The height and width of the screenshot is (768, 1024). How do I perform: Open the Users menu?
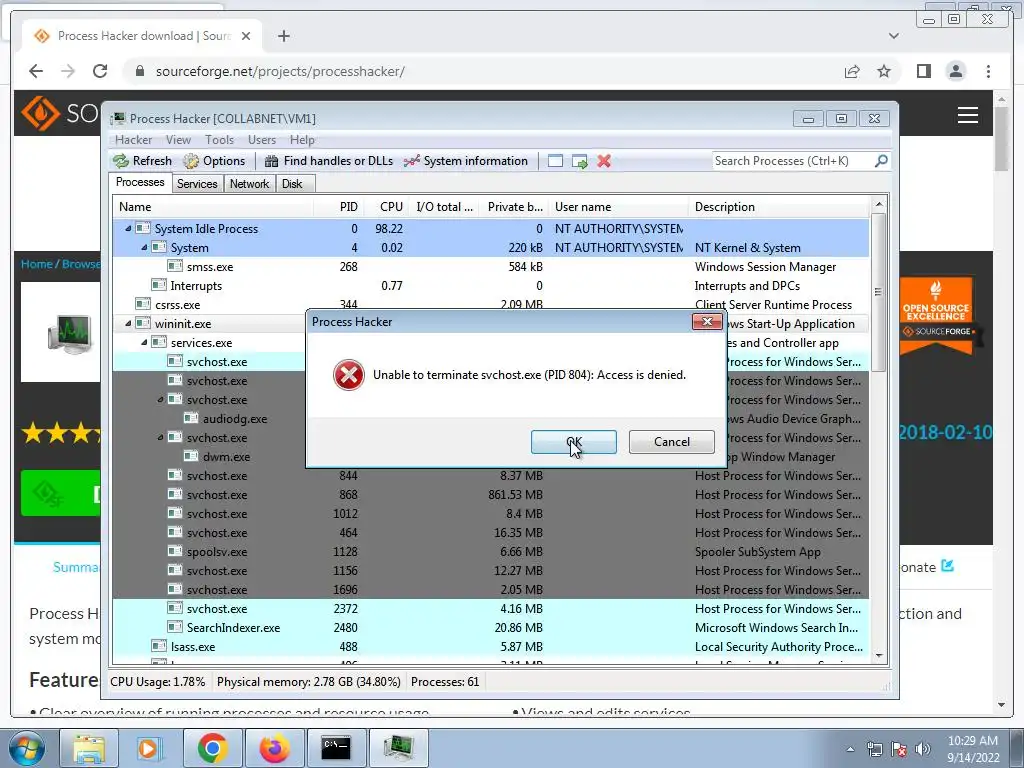tap(261, 140)
